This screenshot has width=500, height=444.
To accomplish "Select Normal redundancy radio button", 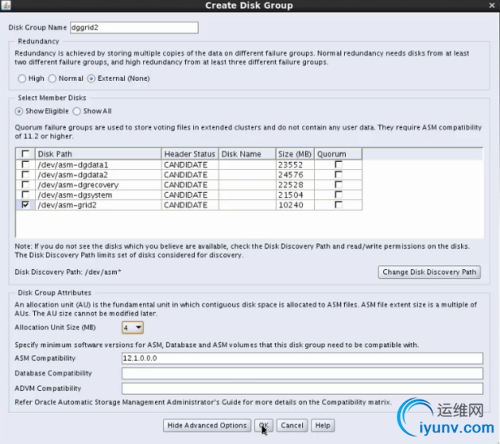I will click(x=52, y=79).
